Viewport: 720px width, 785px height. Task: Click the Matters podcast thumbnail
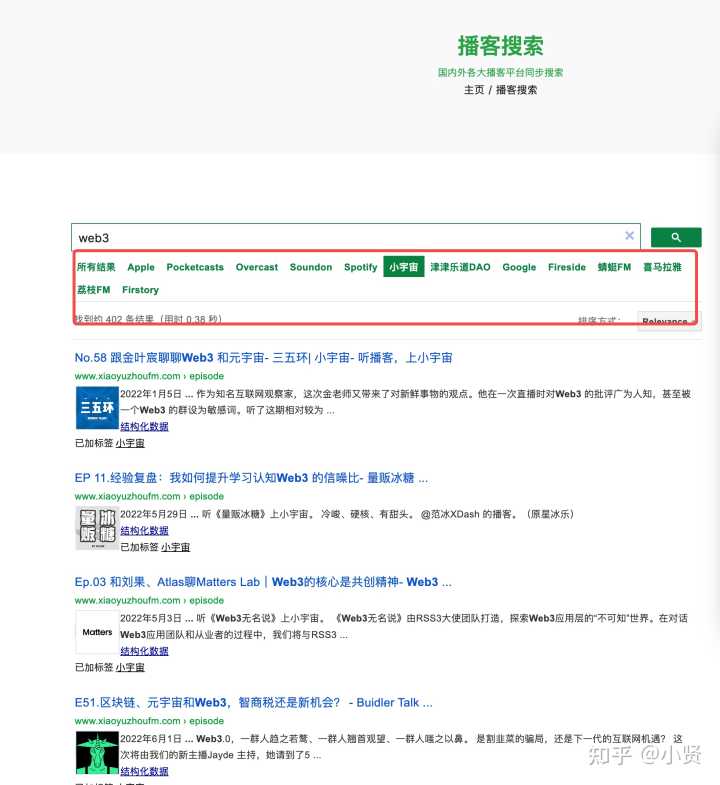pos(97,632)
